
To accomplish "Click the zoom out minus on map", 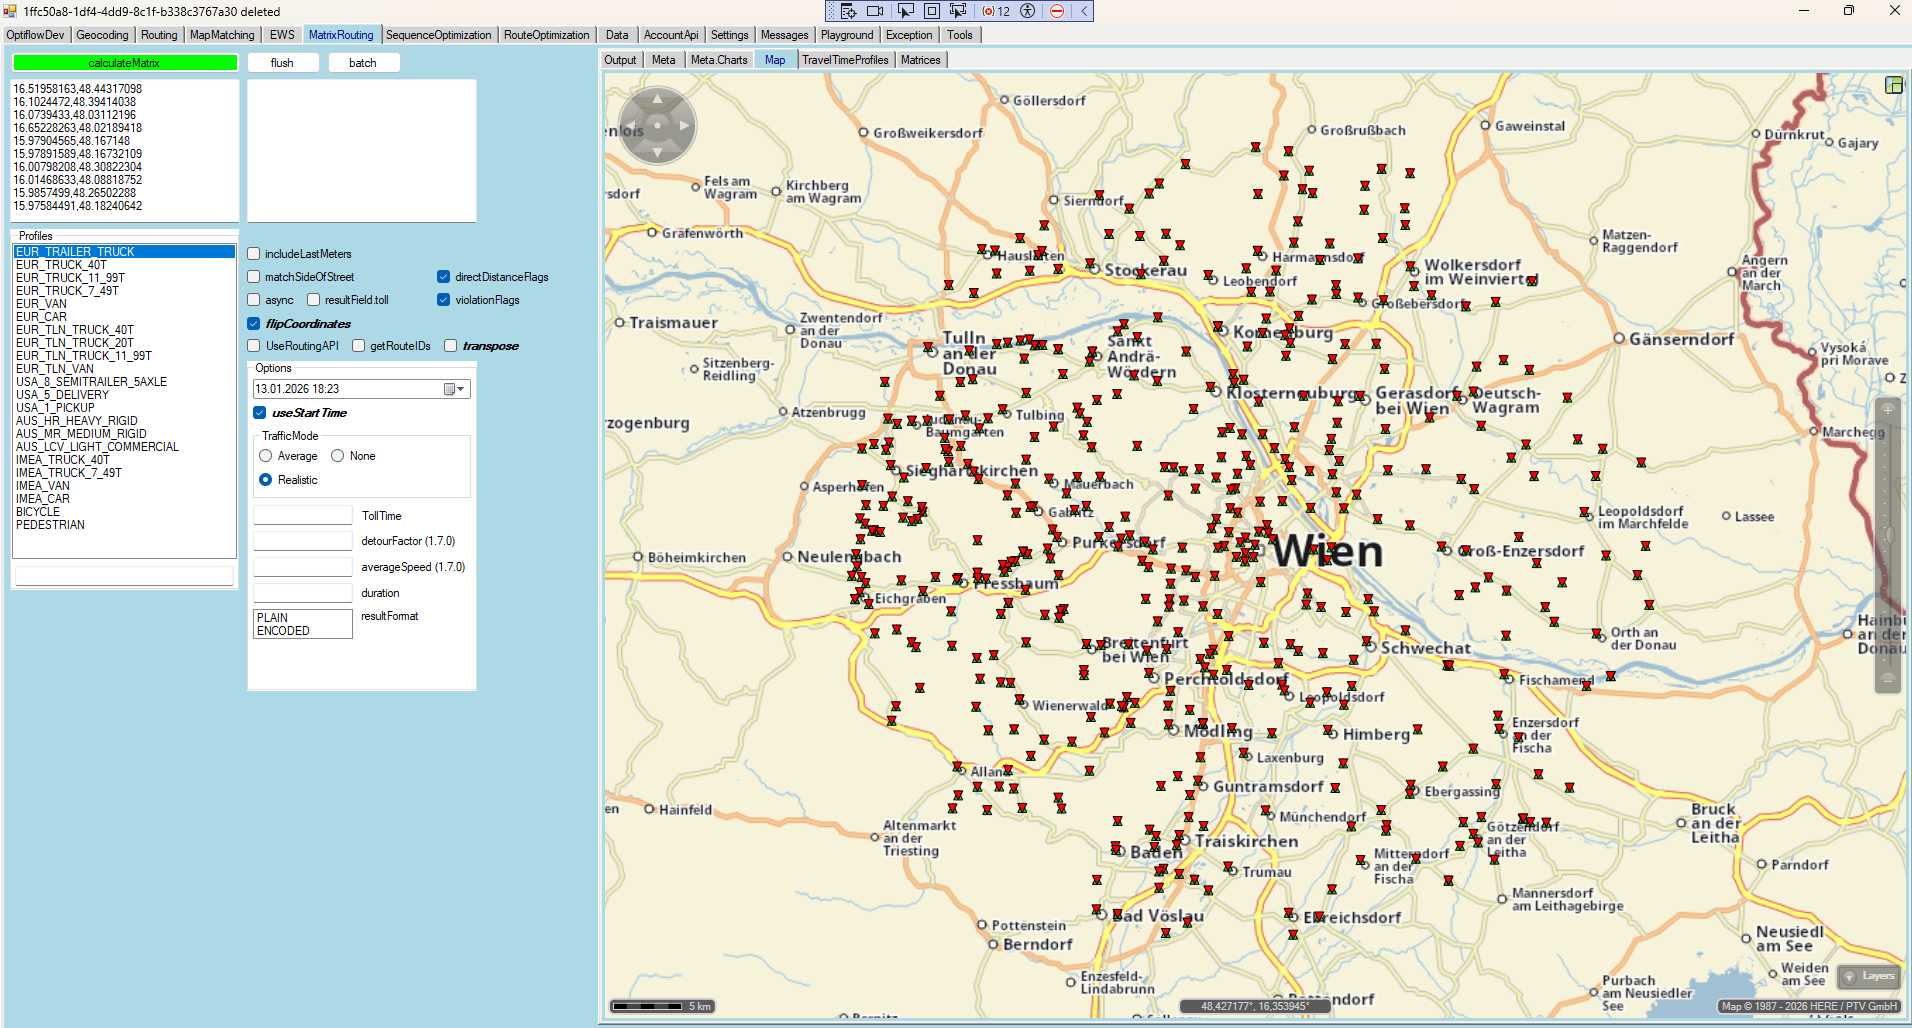I will pyautogui.click(x=1887, y=678).
